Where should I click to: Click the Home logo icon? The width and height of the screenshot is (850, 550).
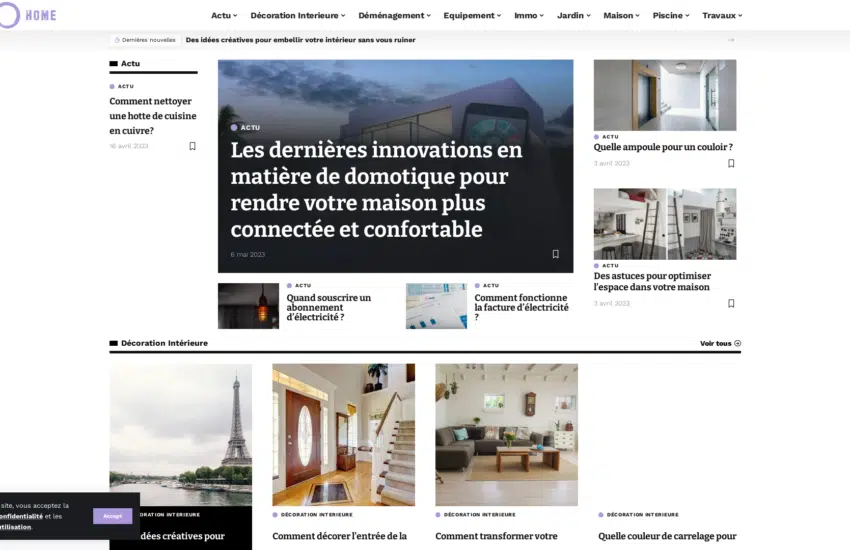tap(8, 15)
